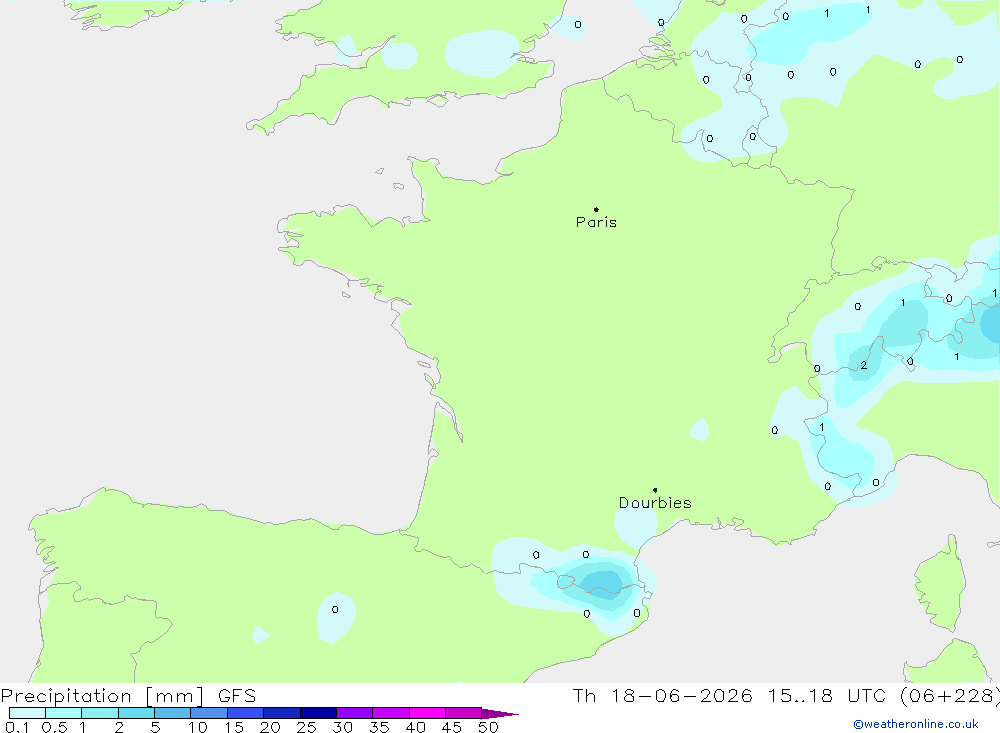
Task: Click the lightest 0.1 mm legend swatch
Action: click(x=27, y=713)
